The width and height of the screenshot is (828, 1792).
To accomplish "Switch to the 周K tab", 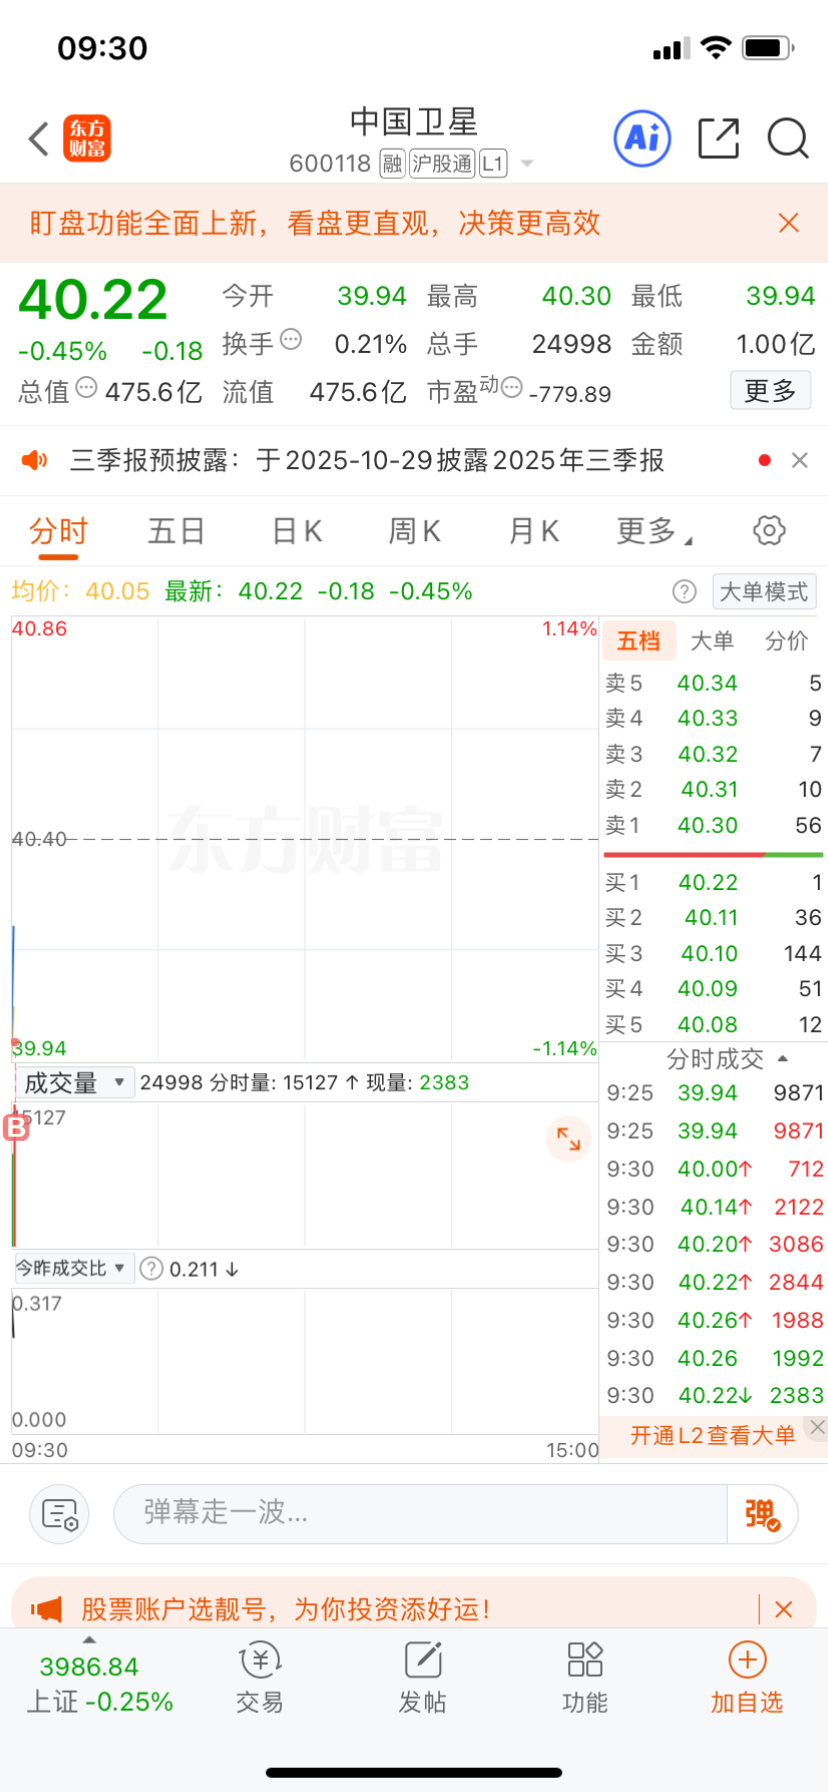I will pyautogui.click(x=414, y=531).
